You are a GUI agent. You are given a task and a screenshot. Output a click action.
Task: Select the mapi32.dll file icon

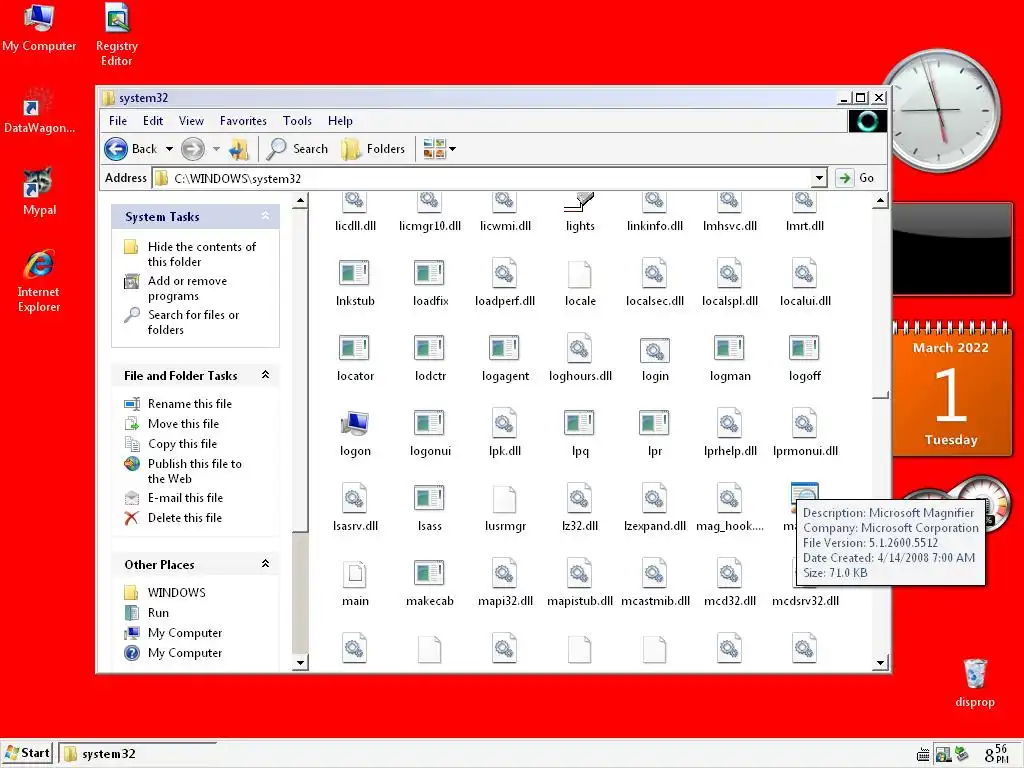(505, 584)
